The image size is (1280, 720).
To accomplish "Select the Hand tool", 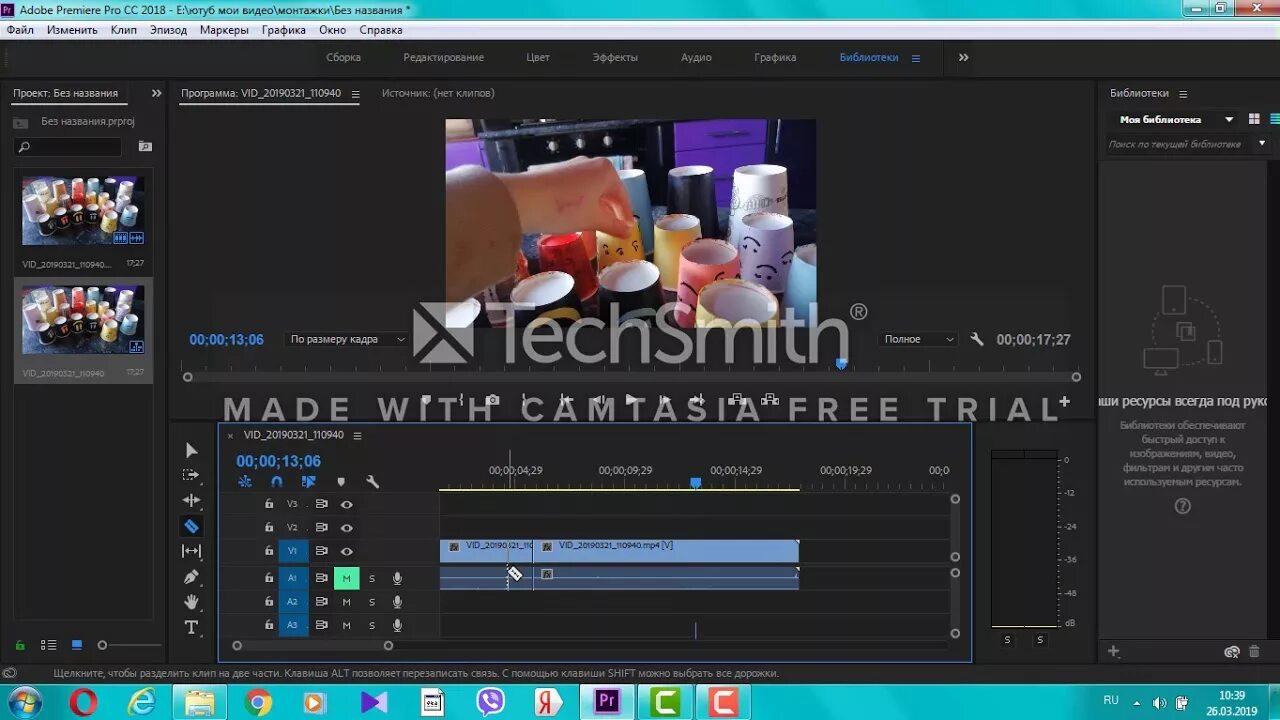I will (191, 602).
